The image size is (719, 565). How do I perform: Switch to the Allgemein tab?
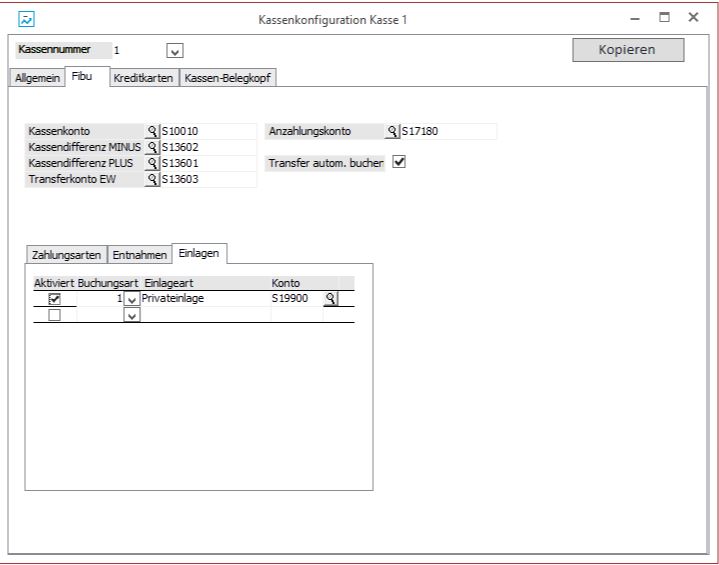tap(37, 77)
